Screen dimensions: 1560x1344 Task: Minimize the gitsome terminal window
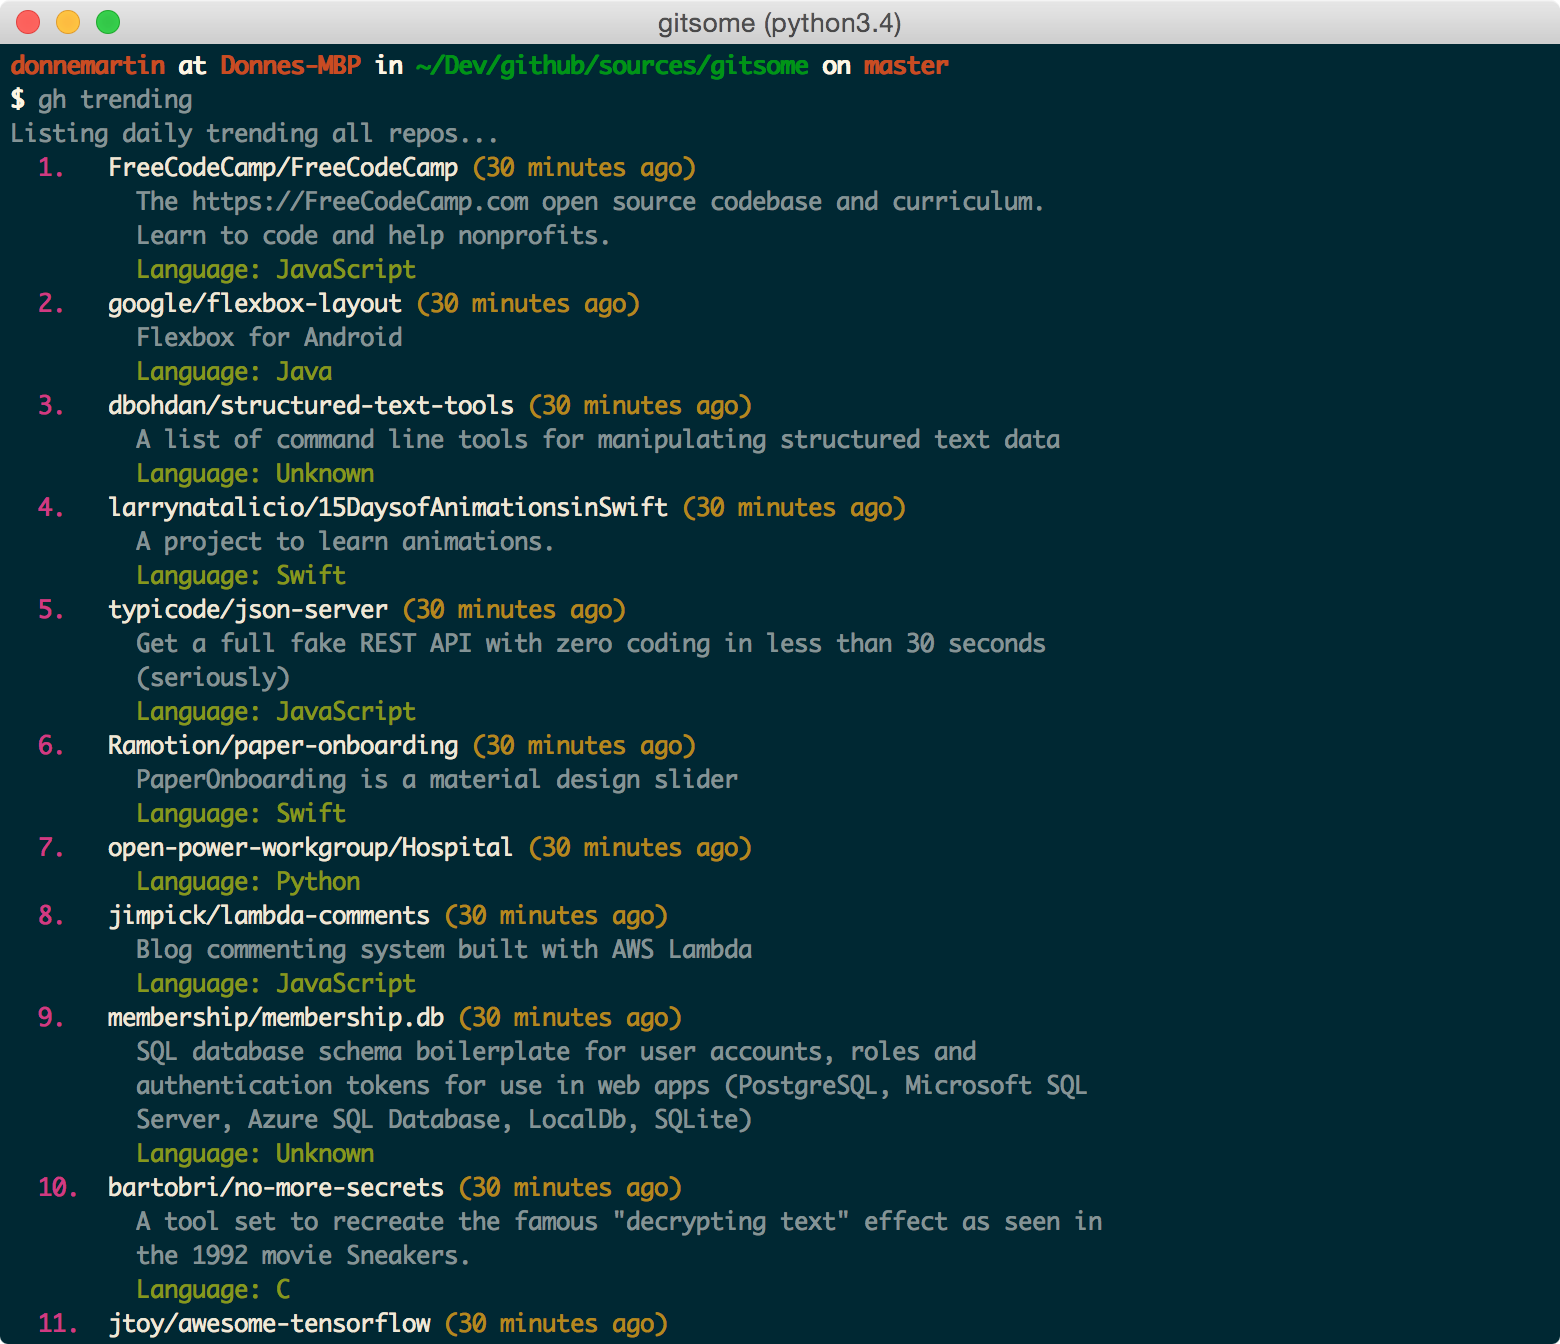(x=68, y=21)
